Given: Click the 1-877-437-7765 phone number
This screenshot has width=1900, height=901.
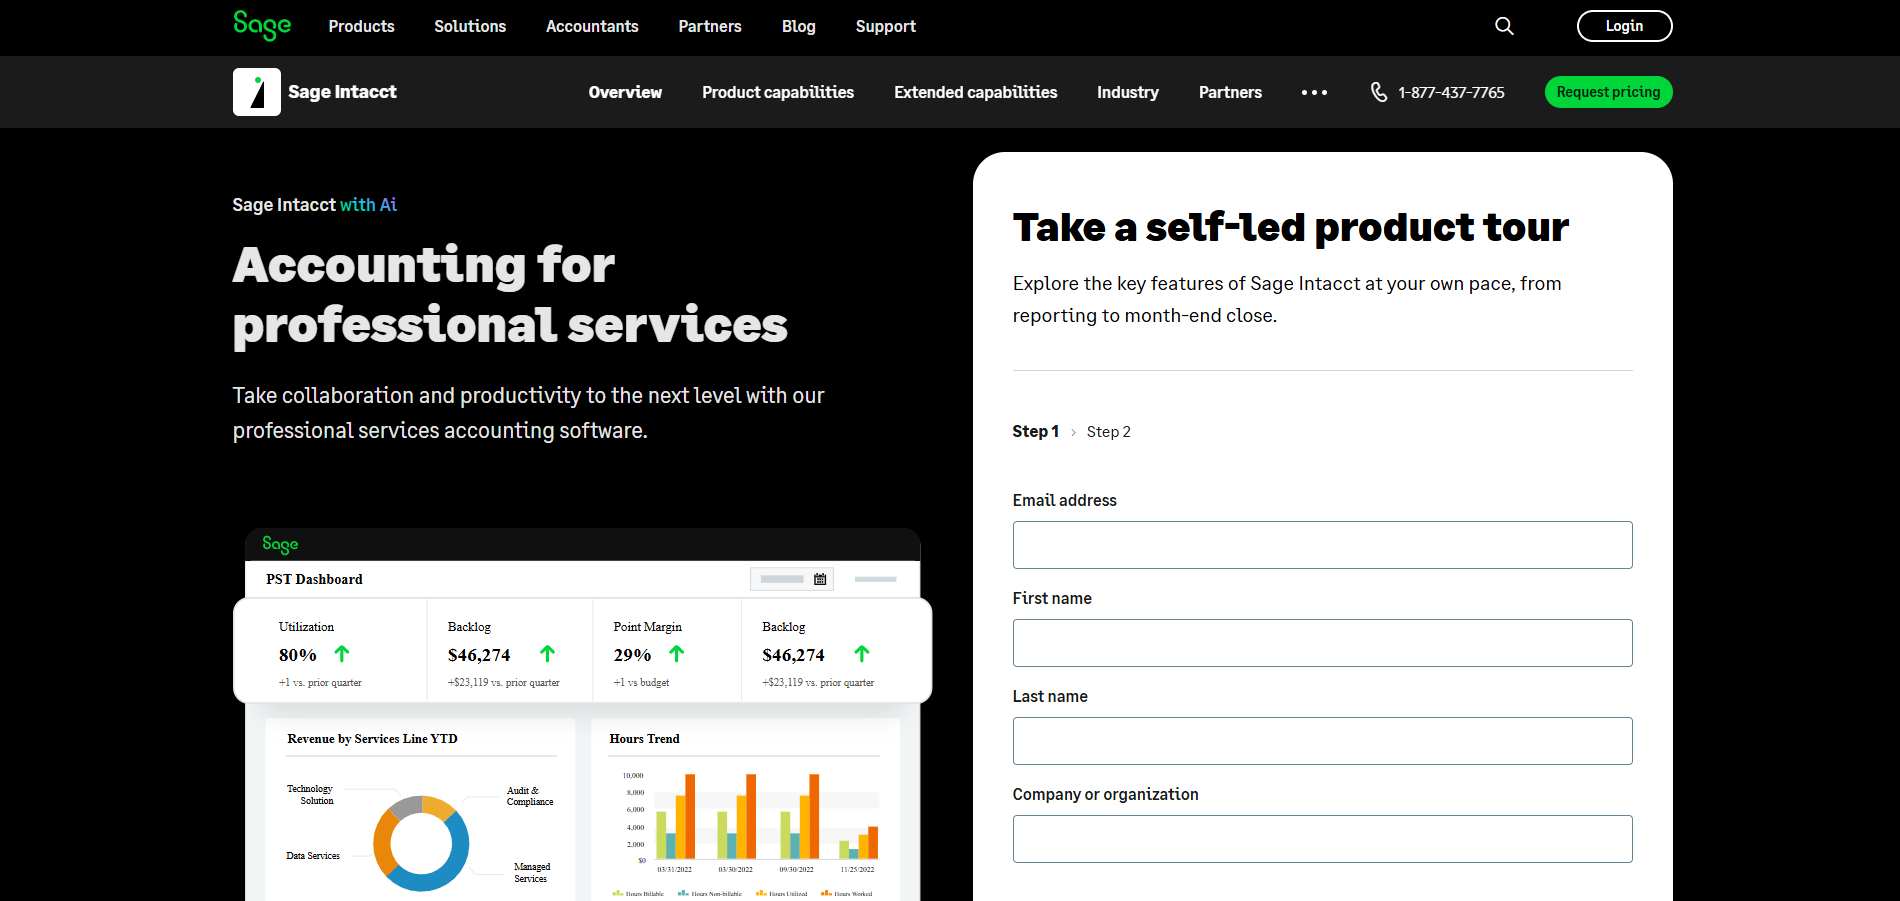Looking at the screenshot, I should [1451, 92].
